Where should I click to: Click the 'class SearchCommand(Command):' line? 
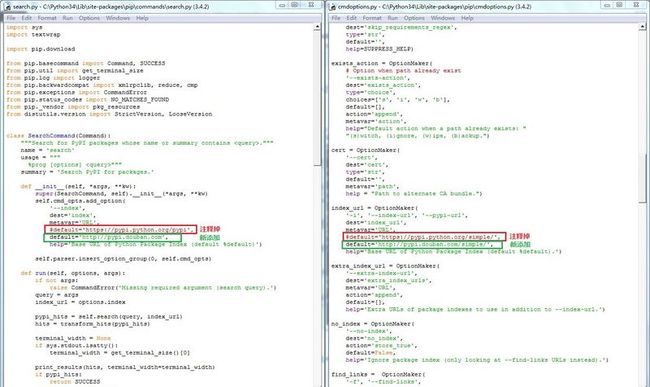click(58, 136)
